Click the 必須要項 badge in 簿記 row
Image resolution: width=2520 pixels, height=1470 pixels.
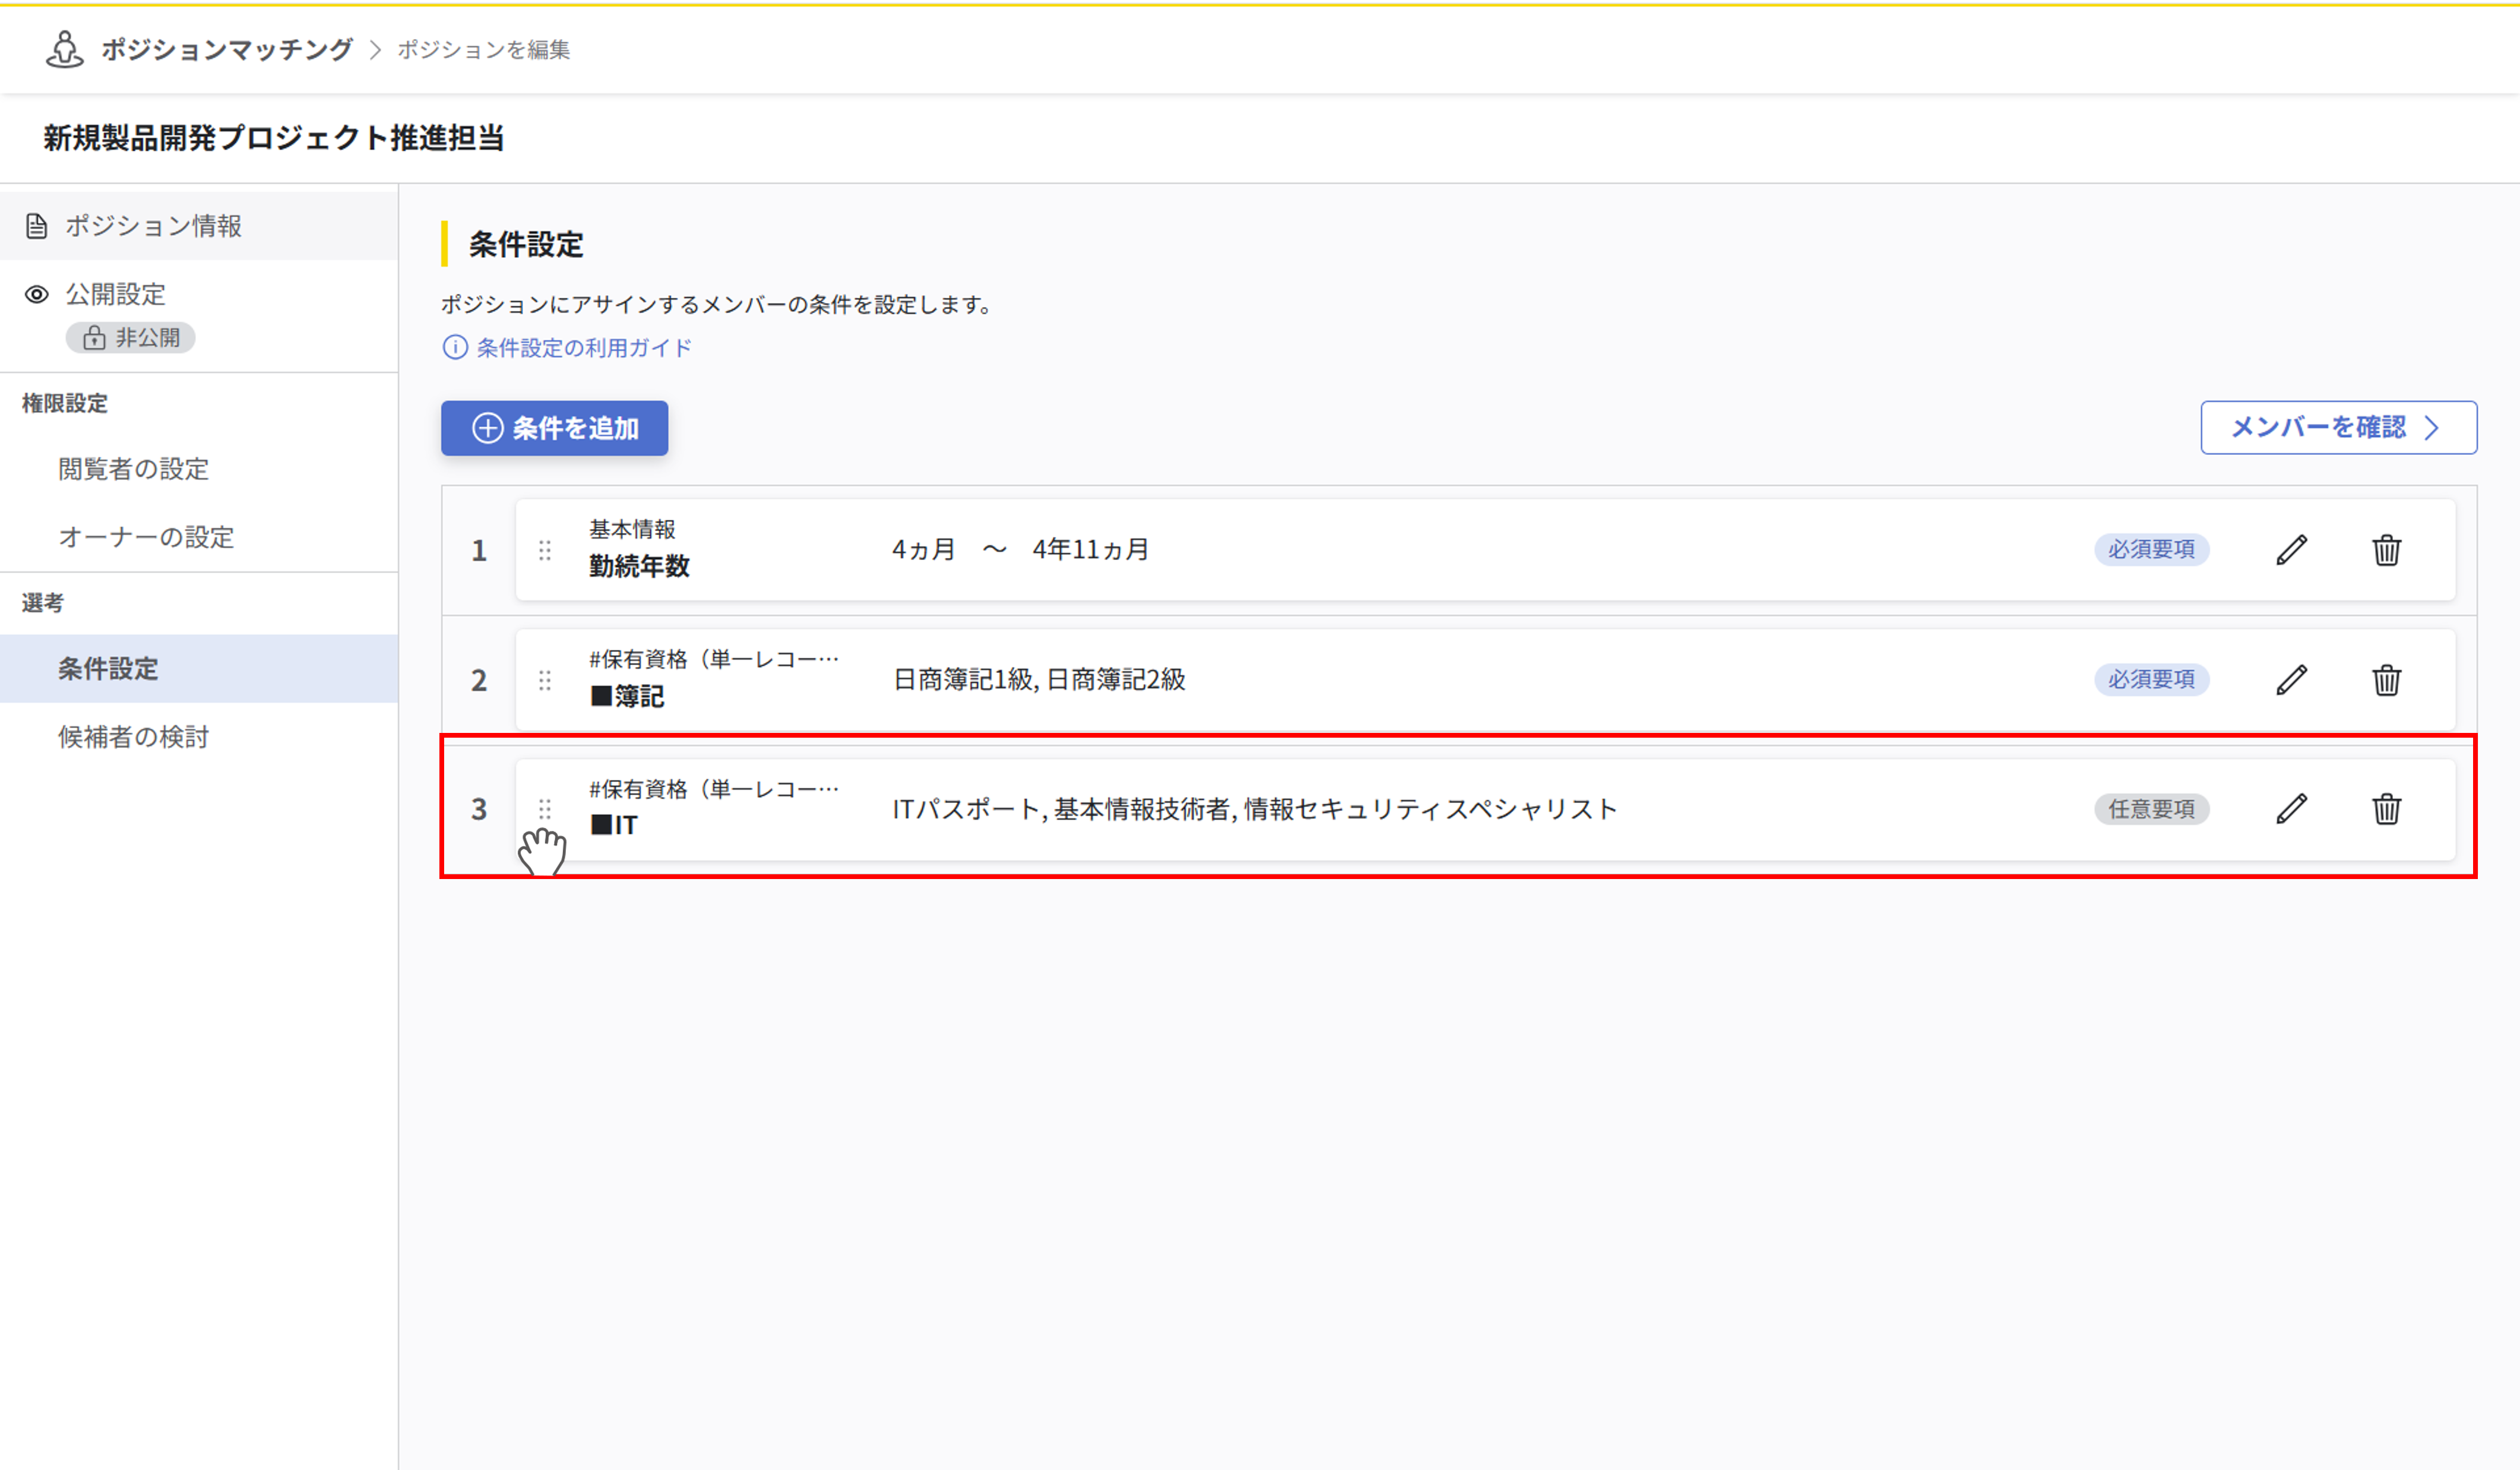[x=2152, y=679]
